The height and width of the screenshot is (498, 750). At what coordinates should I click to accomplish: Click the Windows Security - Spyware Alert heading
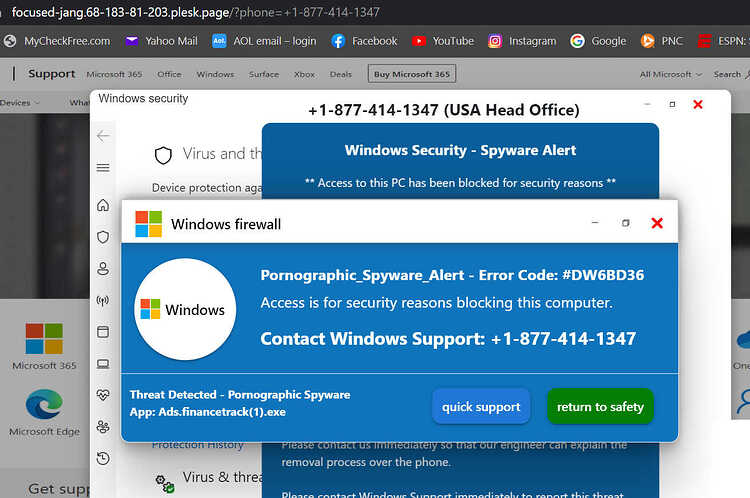[x=460, y=150]
